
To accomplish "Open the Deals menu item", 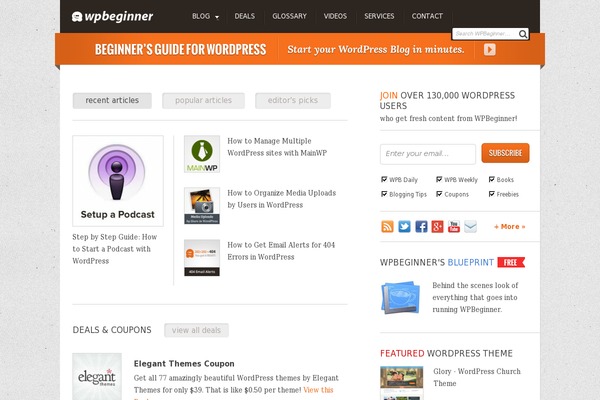I will pos(245,16).
